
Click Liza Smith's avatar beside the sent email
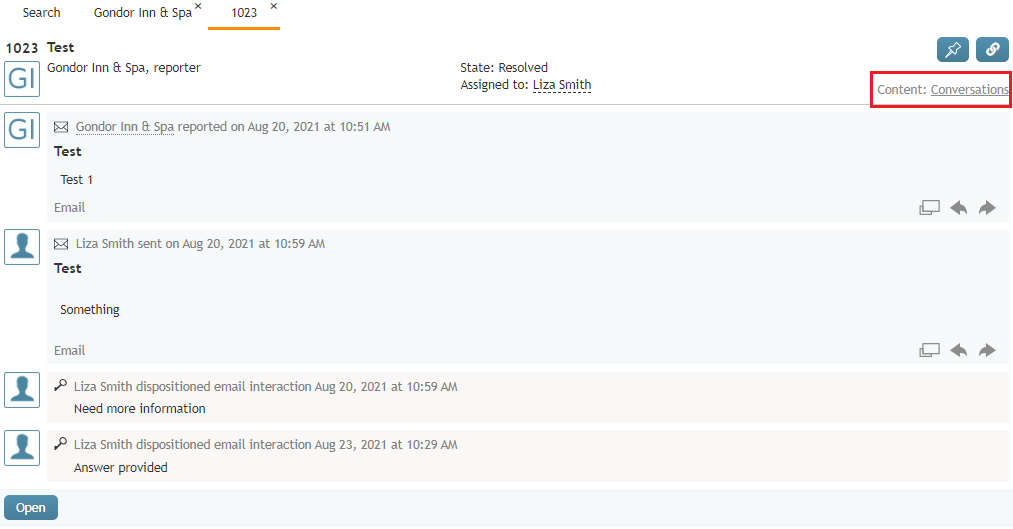pyautogui.click(x=22, y=247)
